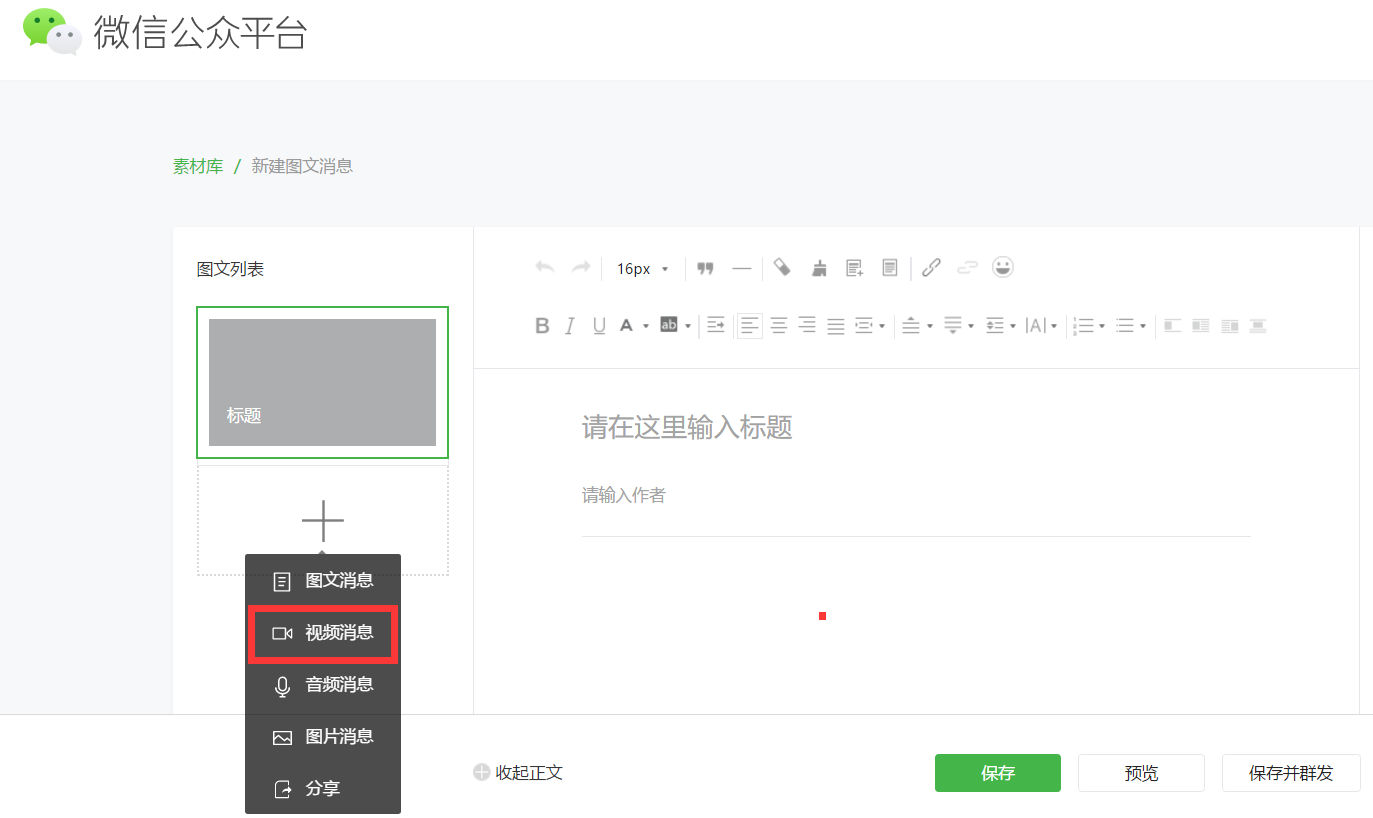Click the blockquote quotation marks icon
Screen dimensions: 1373x818
coord(705,268)
